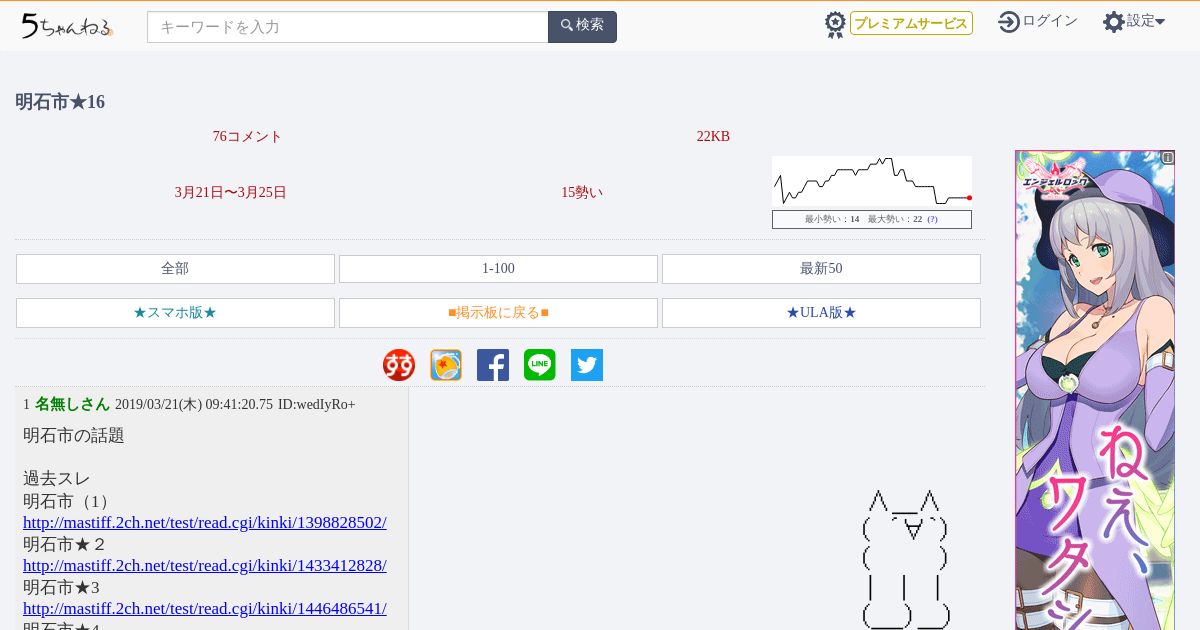Click the (?) help link under momentum graph
The height and width of the screenshot is (630, 1200).
click(932, 219)
